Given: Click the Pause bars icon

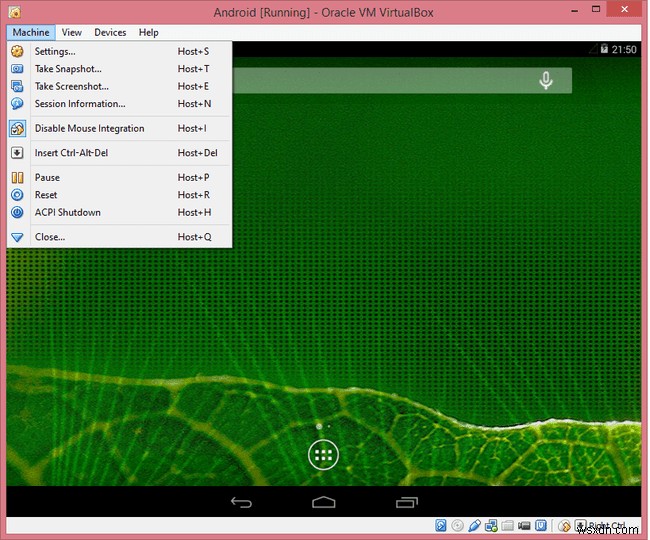Looking at the screenshot, I should coord(17,178).
